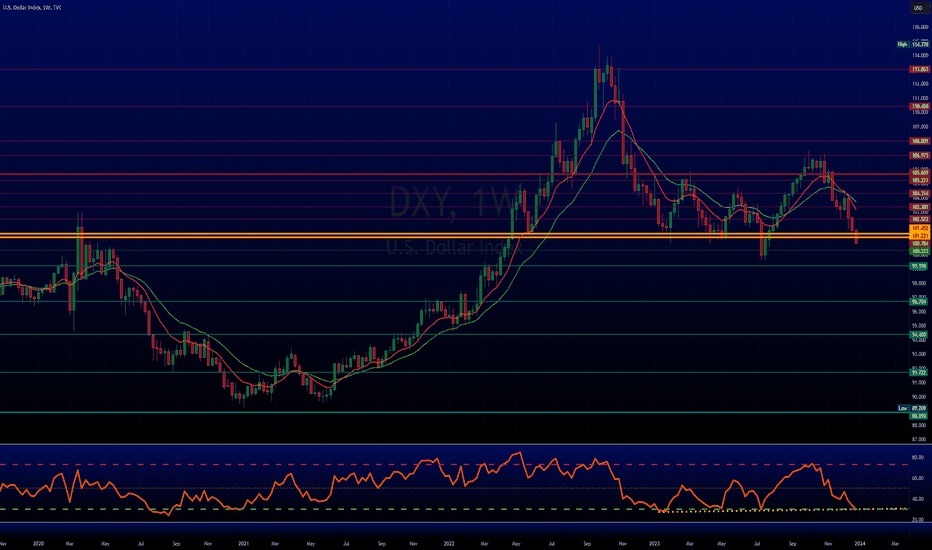Click the 108.031 red price label
The image size is (932, 550).
pyautogui.click(x=920, y=141)
